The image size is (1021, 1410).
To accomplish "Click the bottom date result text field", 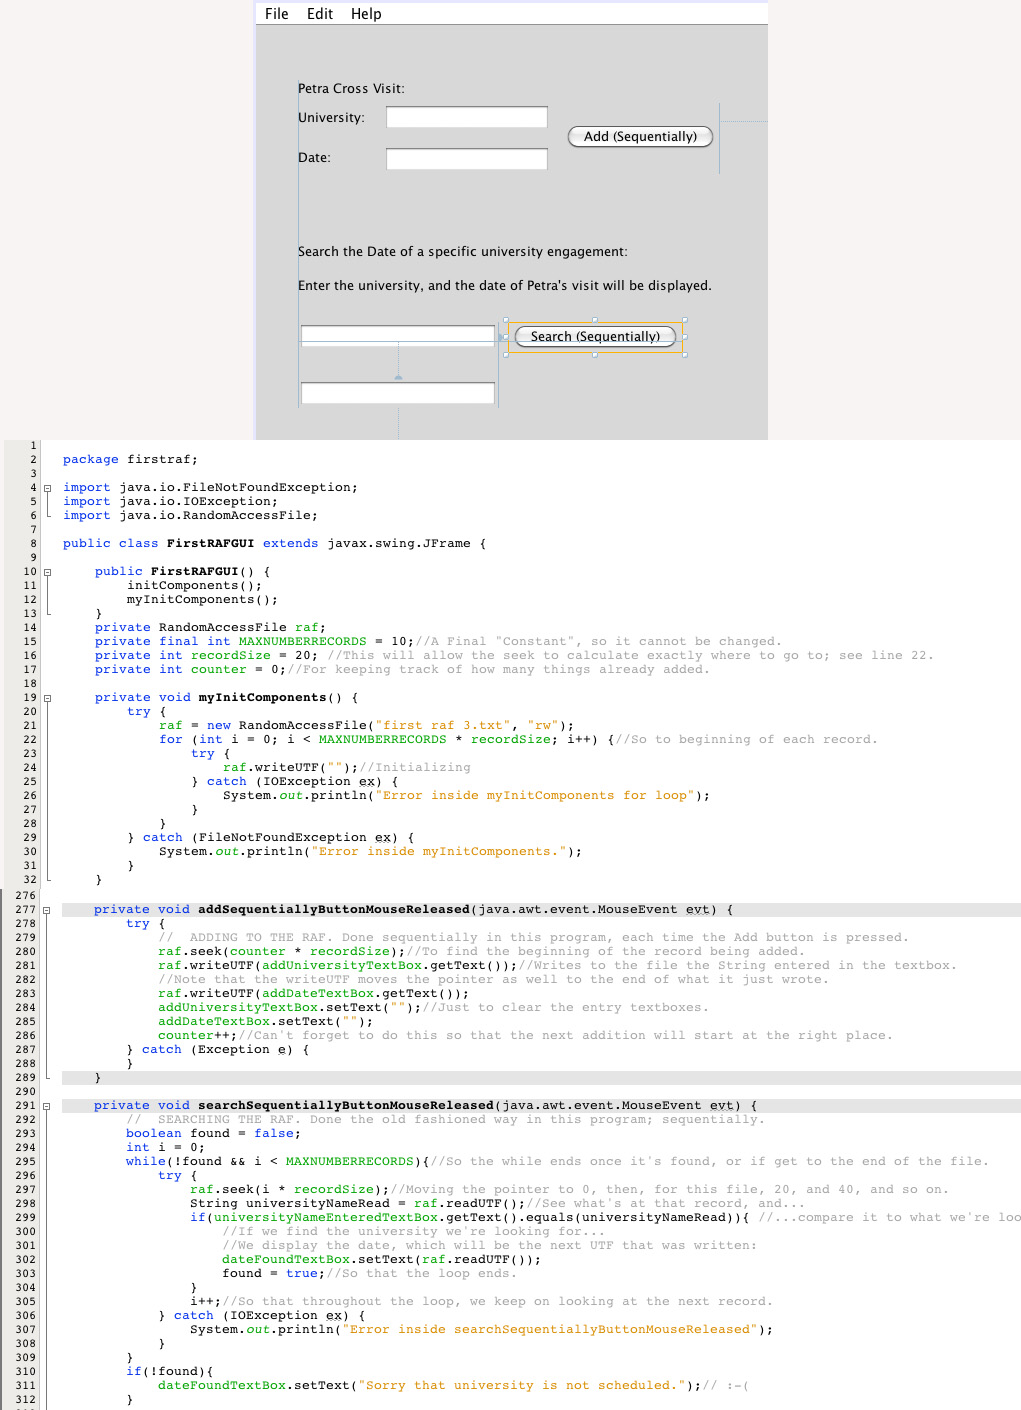I will point(398,393).
